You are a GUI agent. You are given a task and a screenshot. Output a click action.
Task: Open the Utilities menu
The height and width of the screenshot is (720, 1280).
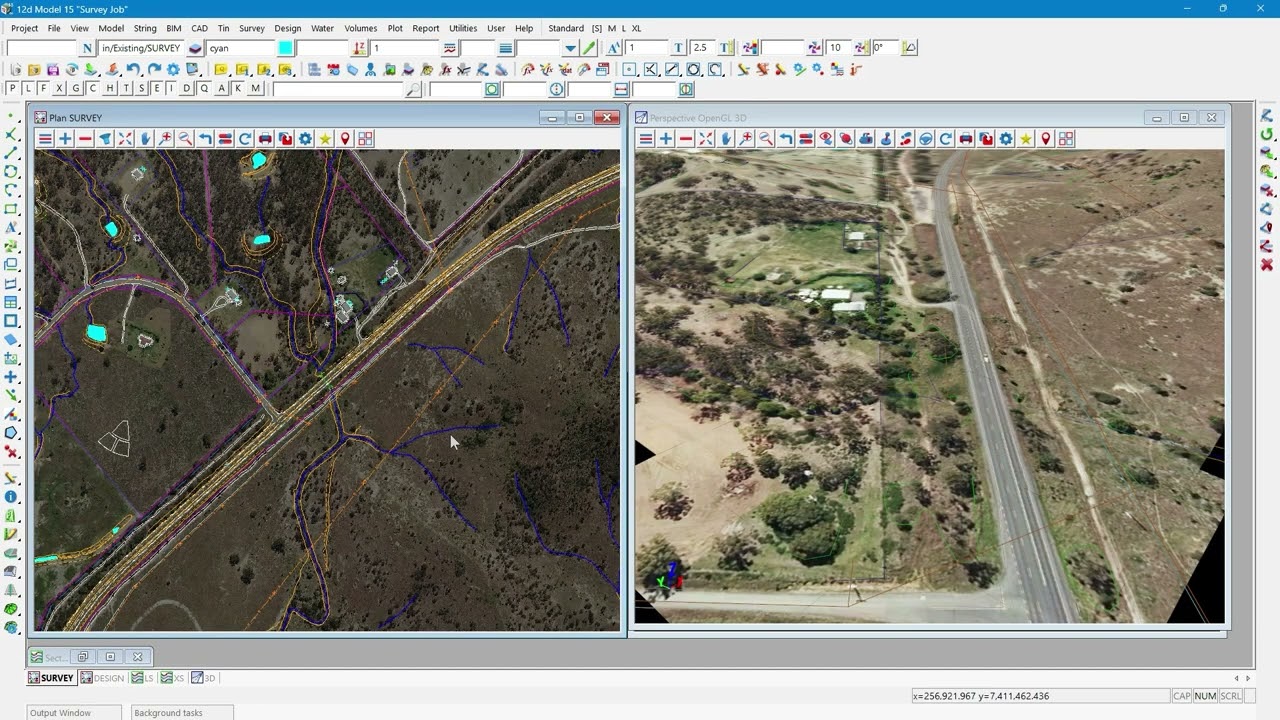click(463, 28)
